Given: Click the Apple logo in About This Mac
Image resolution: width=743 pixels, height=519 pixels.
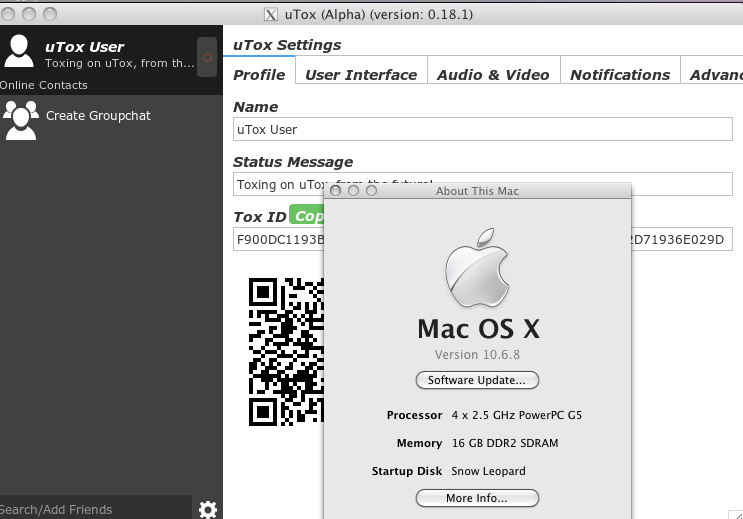Looking at the screenshot, I should click(477, 268).
